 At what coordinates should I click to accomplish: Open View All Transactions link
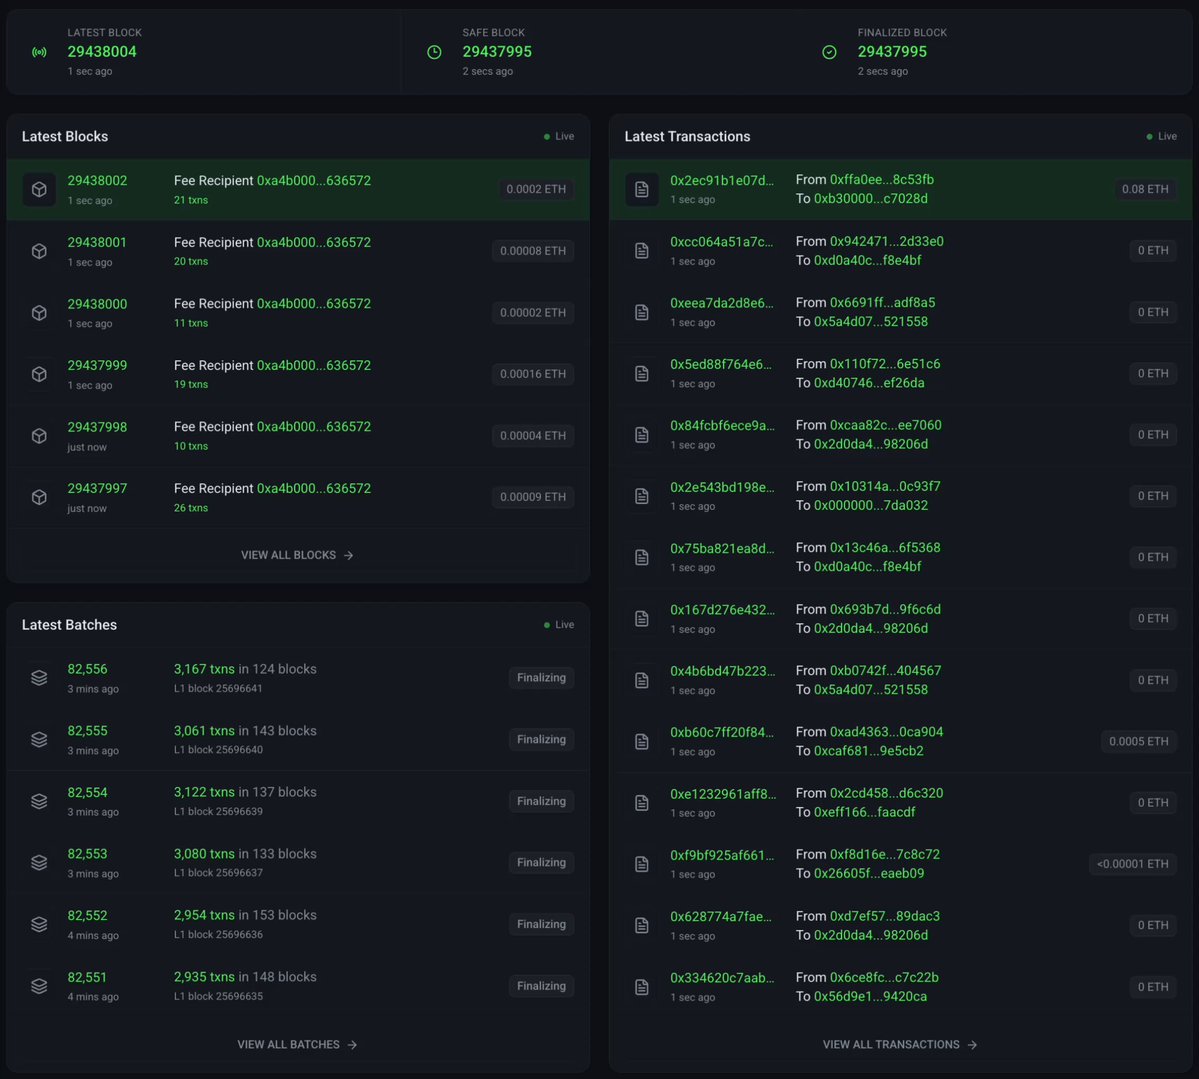click(x=899, y=1045)
